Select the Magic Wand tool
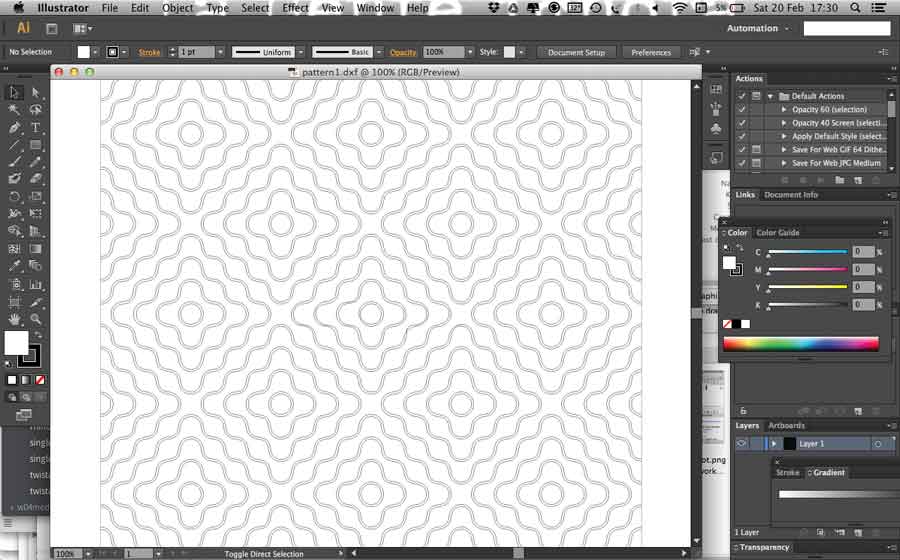Screen dimensions: 900x560 14,110
